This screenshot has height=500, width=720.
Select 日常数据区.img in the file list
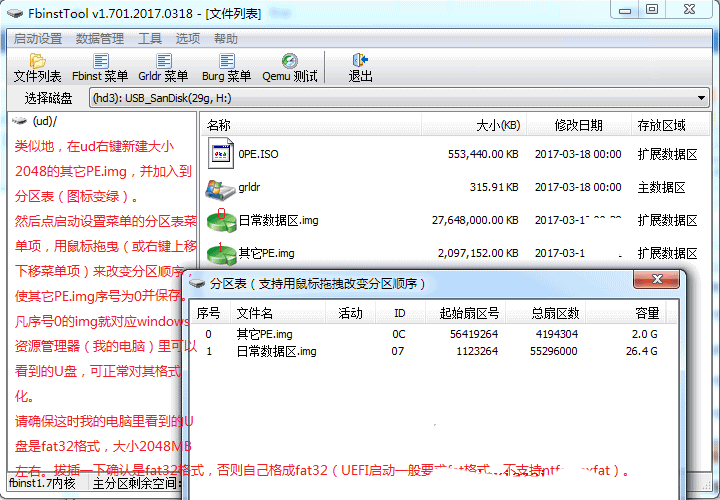[x=278, y=220]
